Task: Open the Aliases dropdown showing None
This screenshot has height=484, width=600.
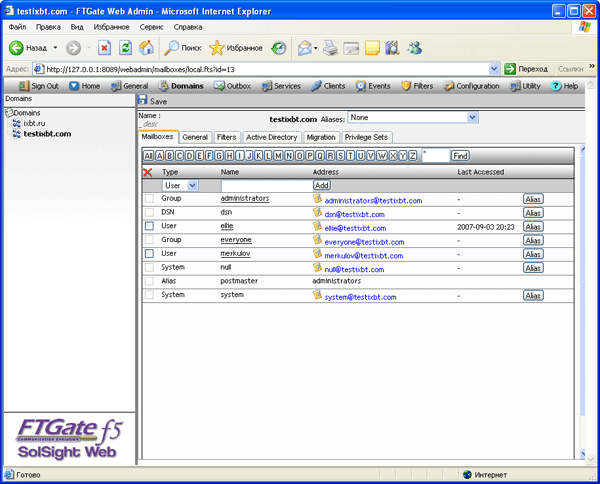Action: pos(473,117)
